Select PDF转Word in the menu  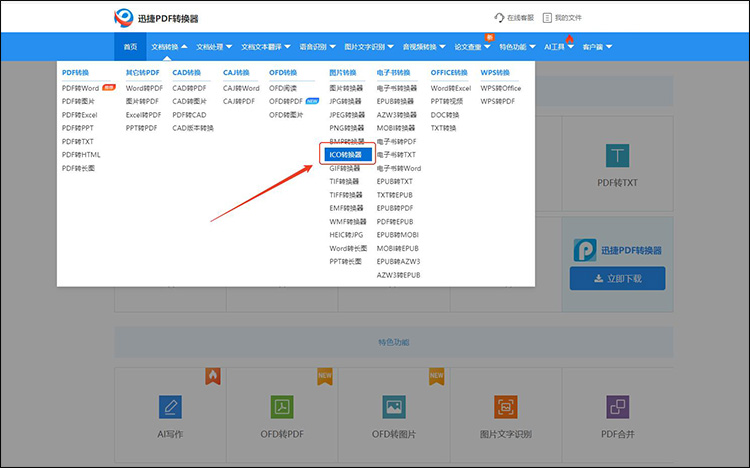[x=80, y=88]
